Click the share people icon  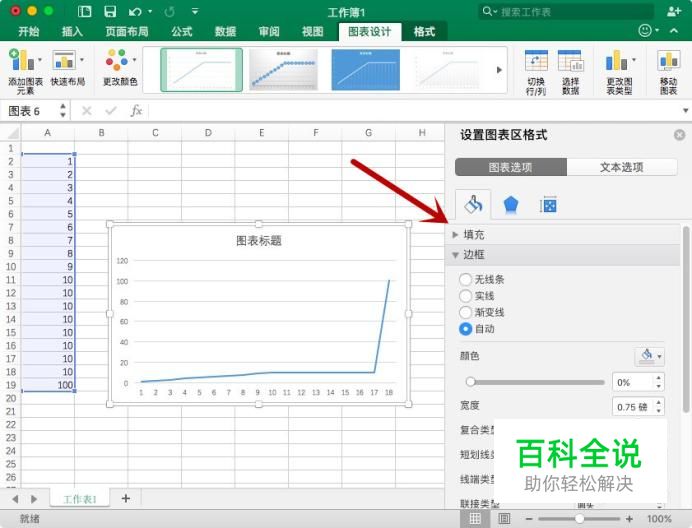point(673,11)
